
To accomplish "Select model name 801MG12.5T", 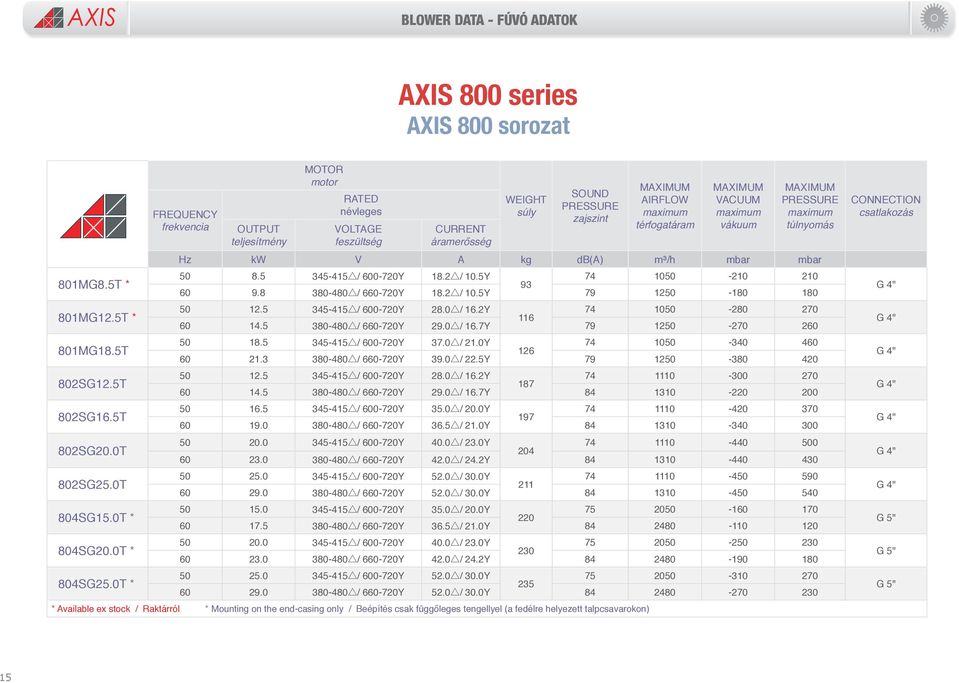I will coord(93,317).
